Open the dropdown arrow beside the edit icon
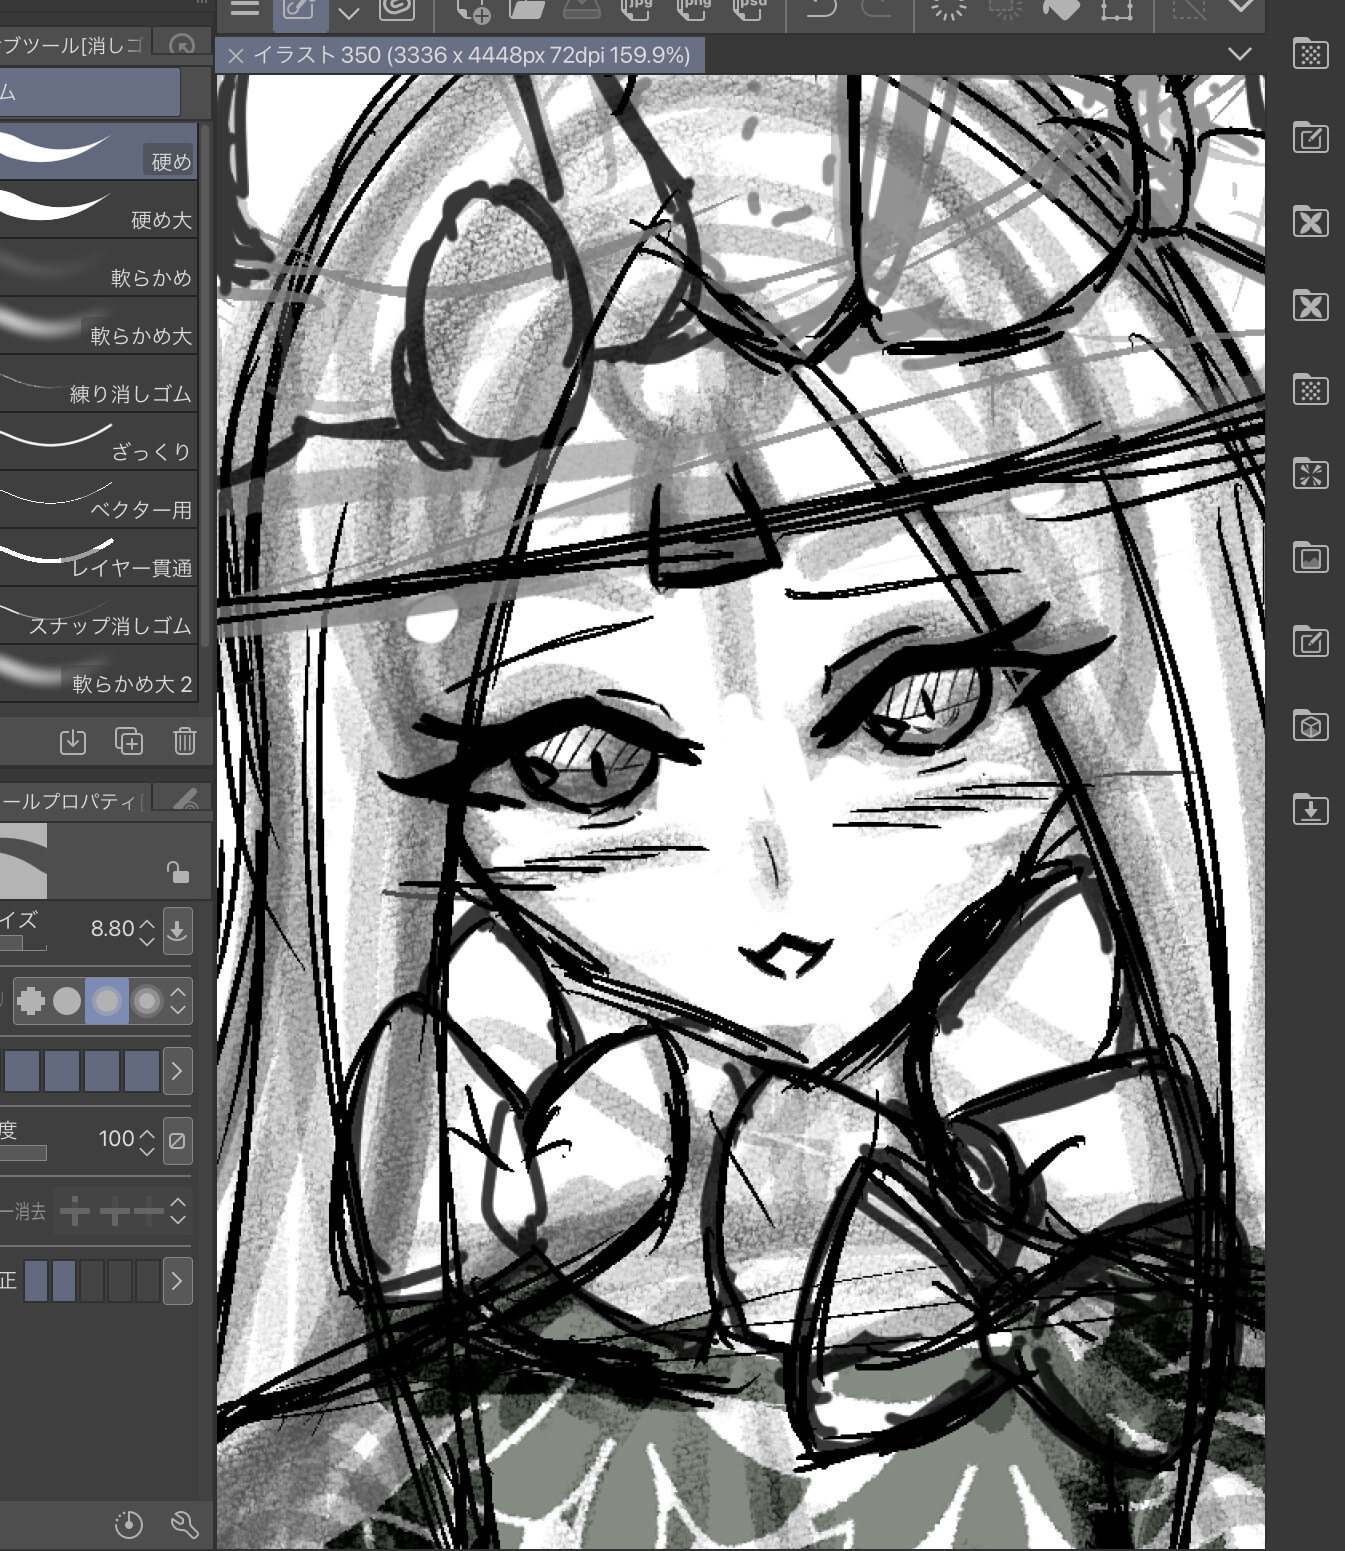This screenshot has height=1551, width=1345. [x=348, y=13]
